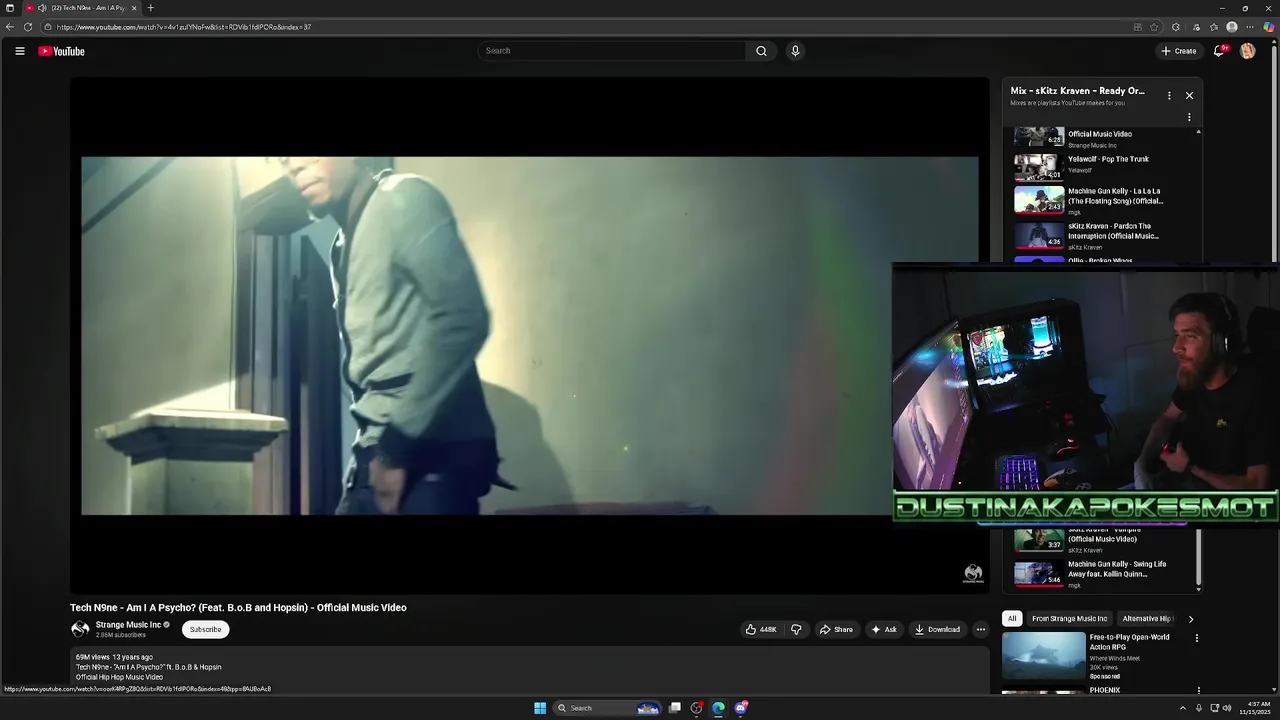This screenshot has width=1280, height=720.
Task: Switch to Microsoft Edge on the taskbar
Action: click(x=718, y=708)
